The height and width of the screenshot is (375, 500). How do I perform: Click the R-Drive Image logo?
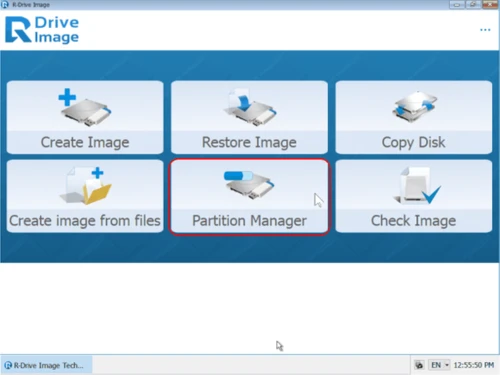click(x=42, y=30)
